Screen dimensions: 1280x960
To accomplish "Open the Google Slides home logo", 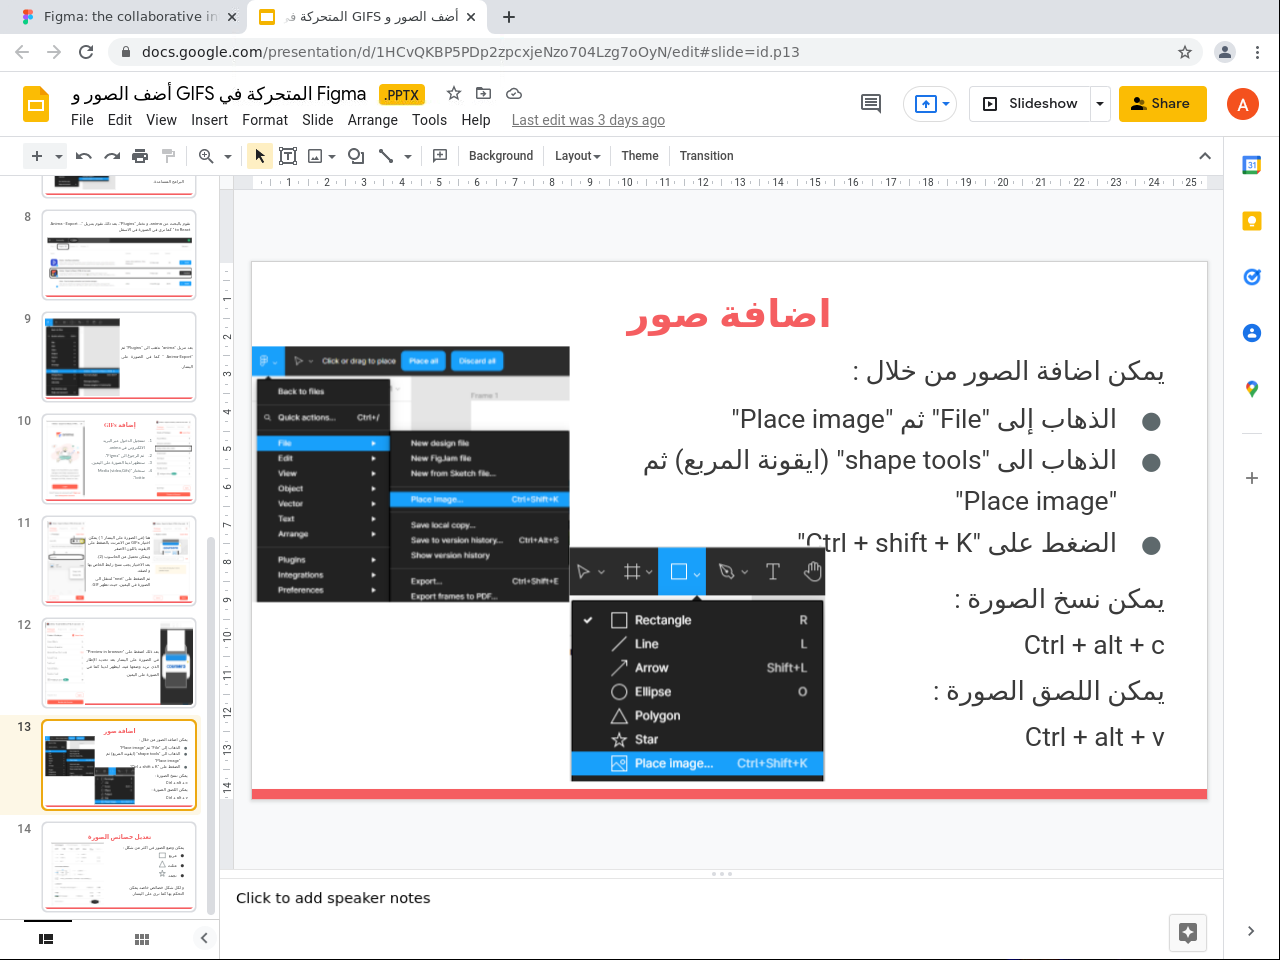I will [36, 104].
